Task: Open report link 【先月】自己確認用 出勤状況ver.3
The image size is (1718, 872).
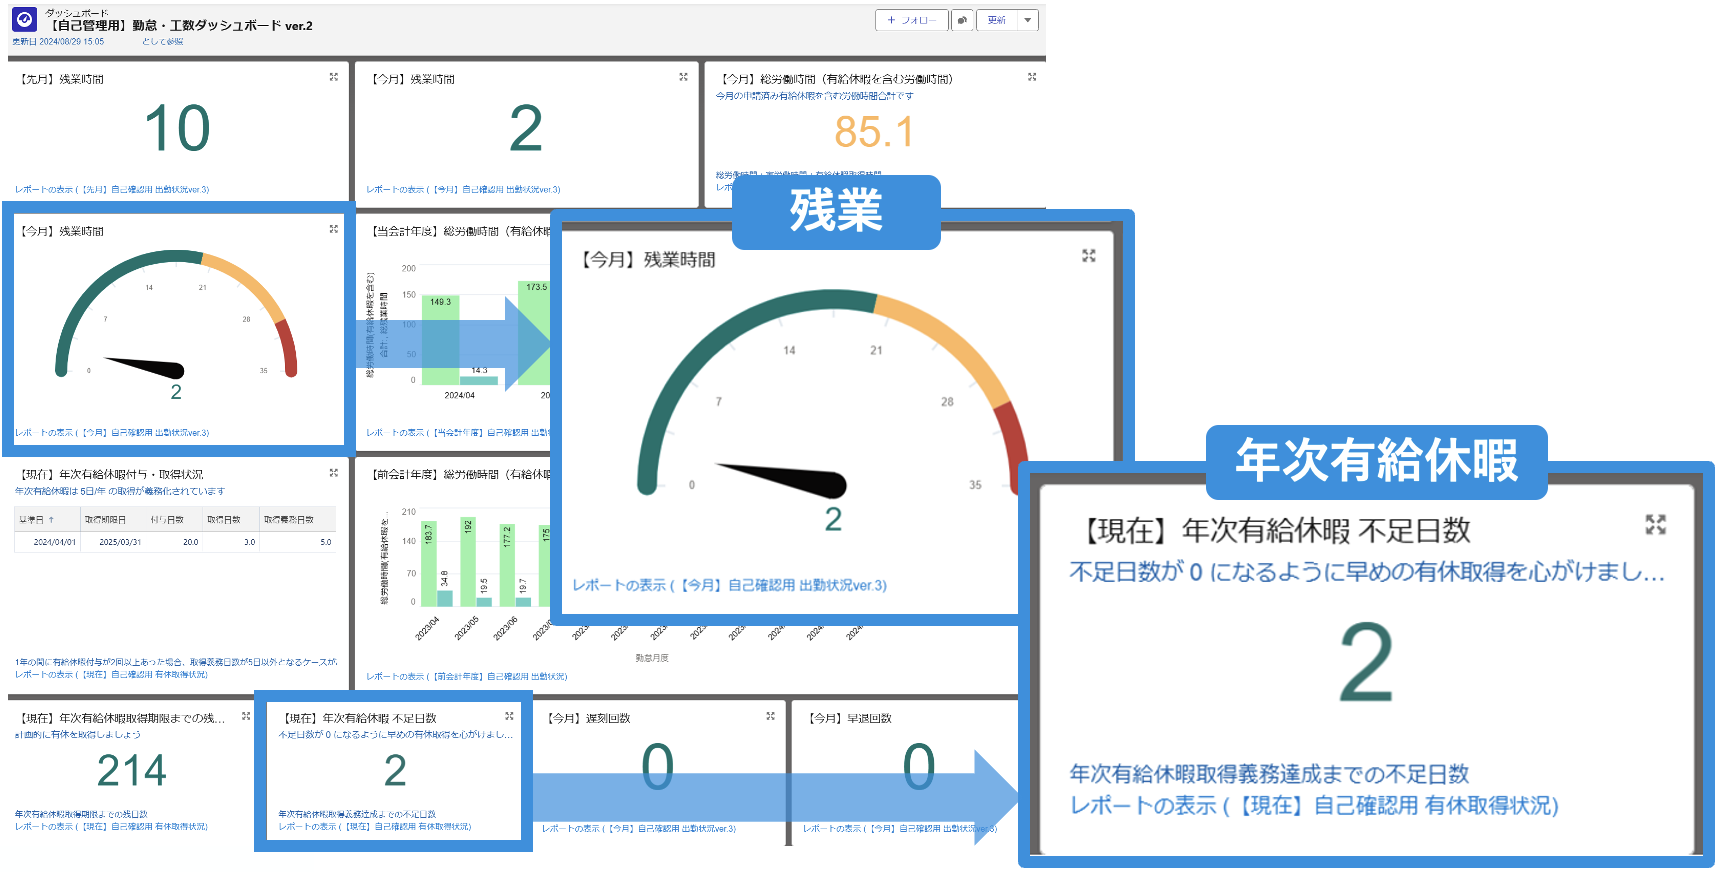Action: coord(112,189)
